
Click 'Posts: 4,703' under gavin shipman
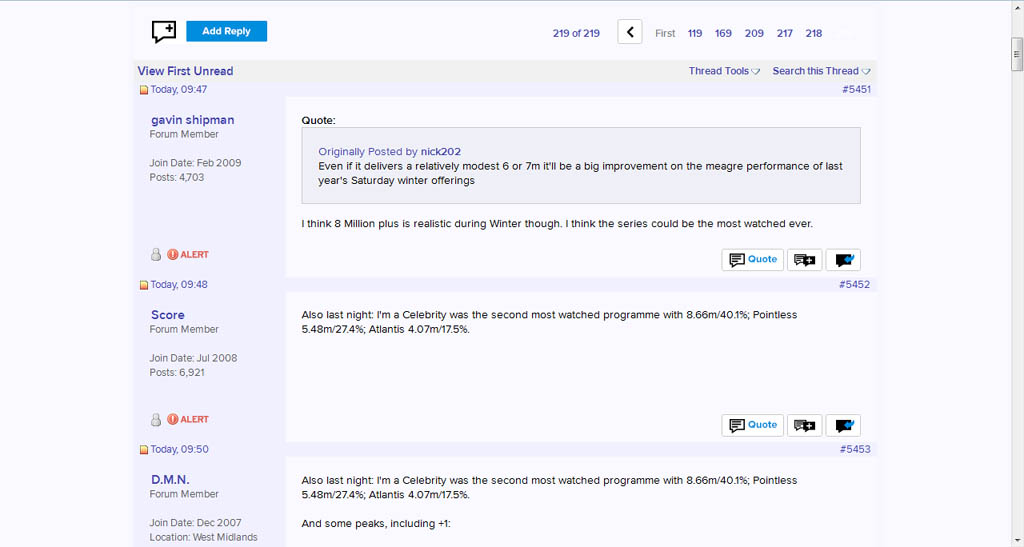point(176,178)
